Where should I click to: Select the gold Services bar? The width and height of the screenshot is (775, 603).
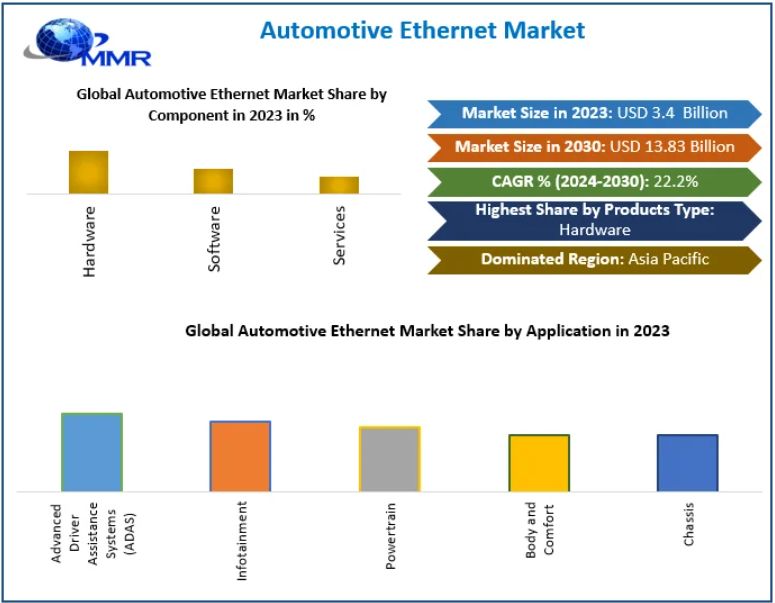[x=339, y=185]
